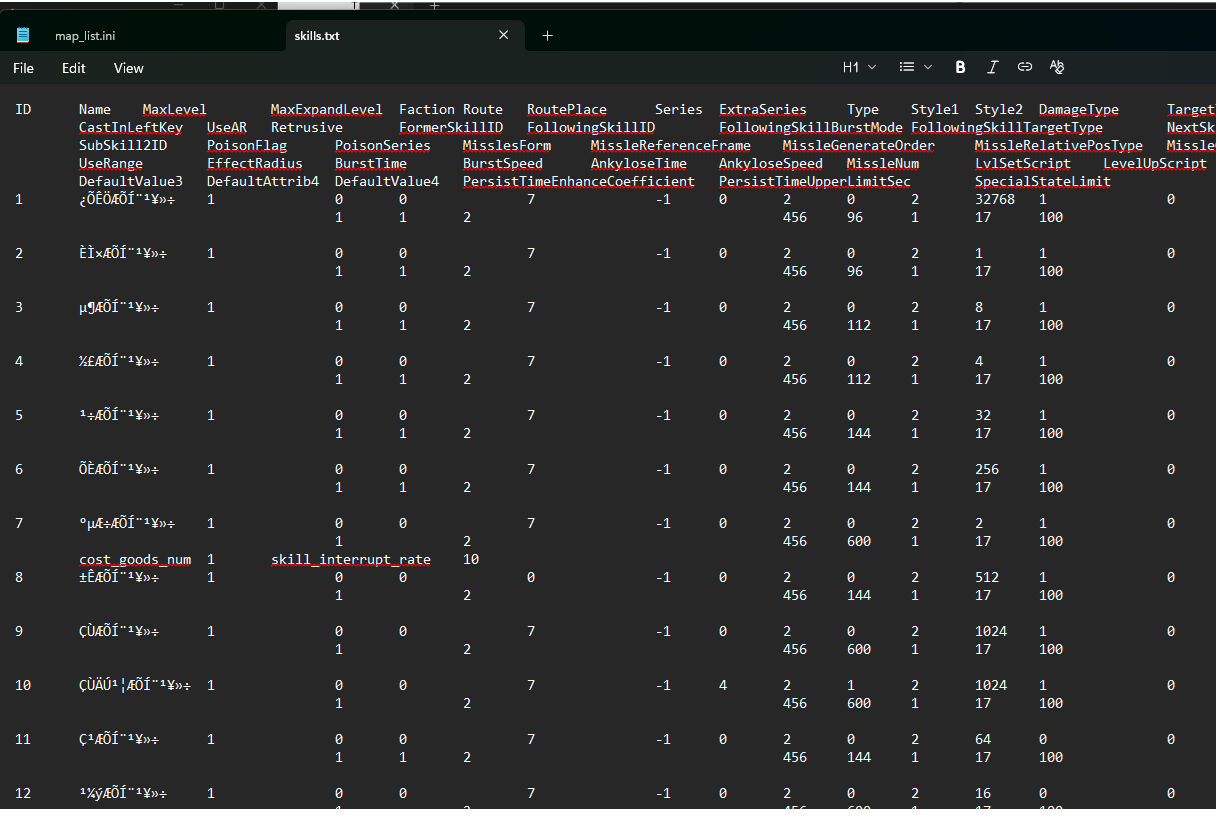The width and height of the screenshot is (1216, 824).
Task: Click the MissleGenerateOrder header word
Action: (x=859, y=145)
